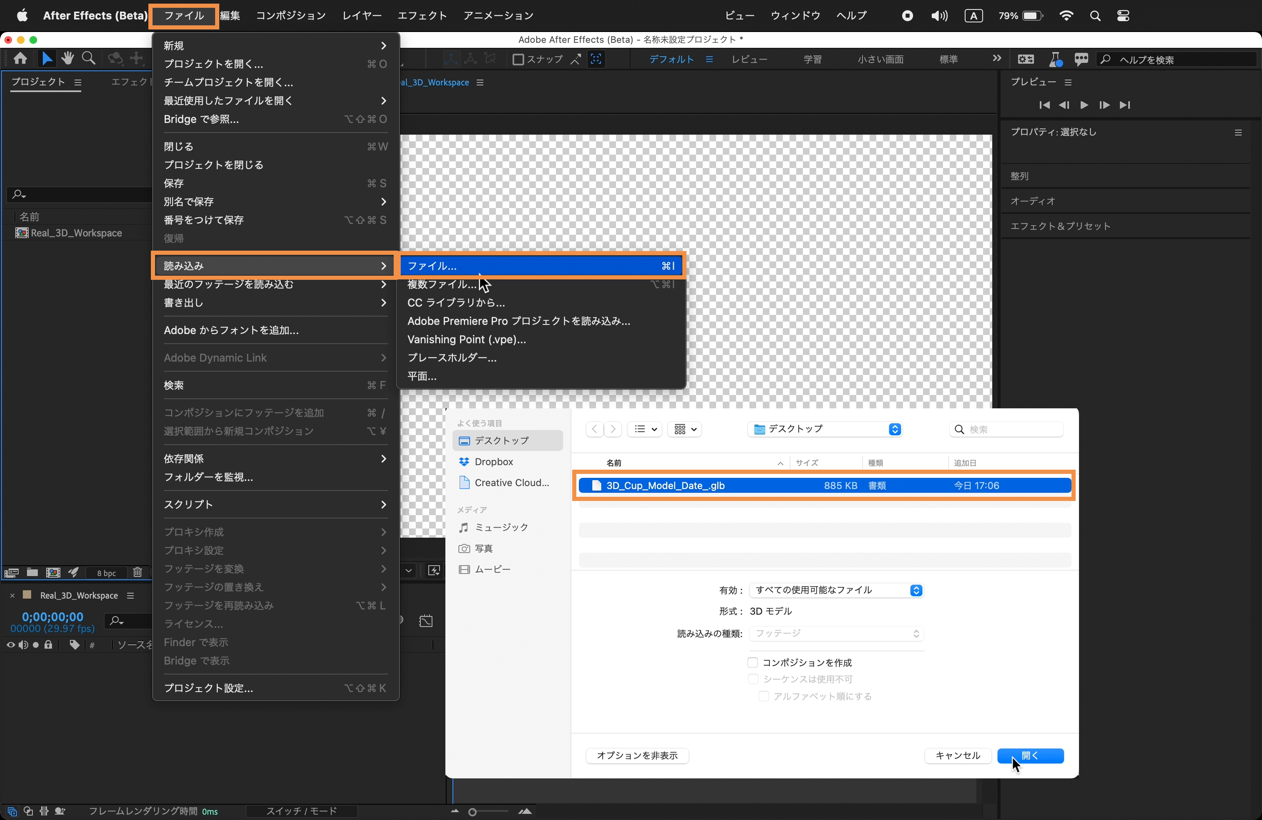Image resolution: width=1262 pixels, height=820 pixels.
Task: Choose 複数ファイル... in the import submenu
Action: pos(541,284)
